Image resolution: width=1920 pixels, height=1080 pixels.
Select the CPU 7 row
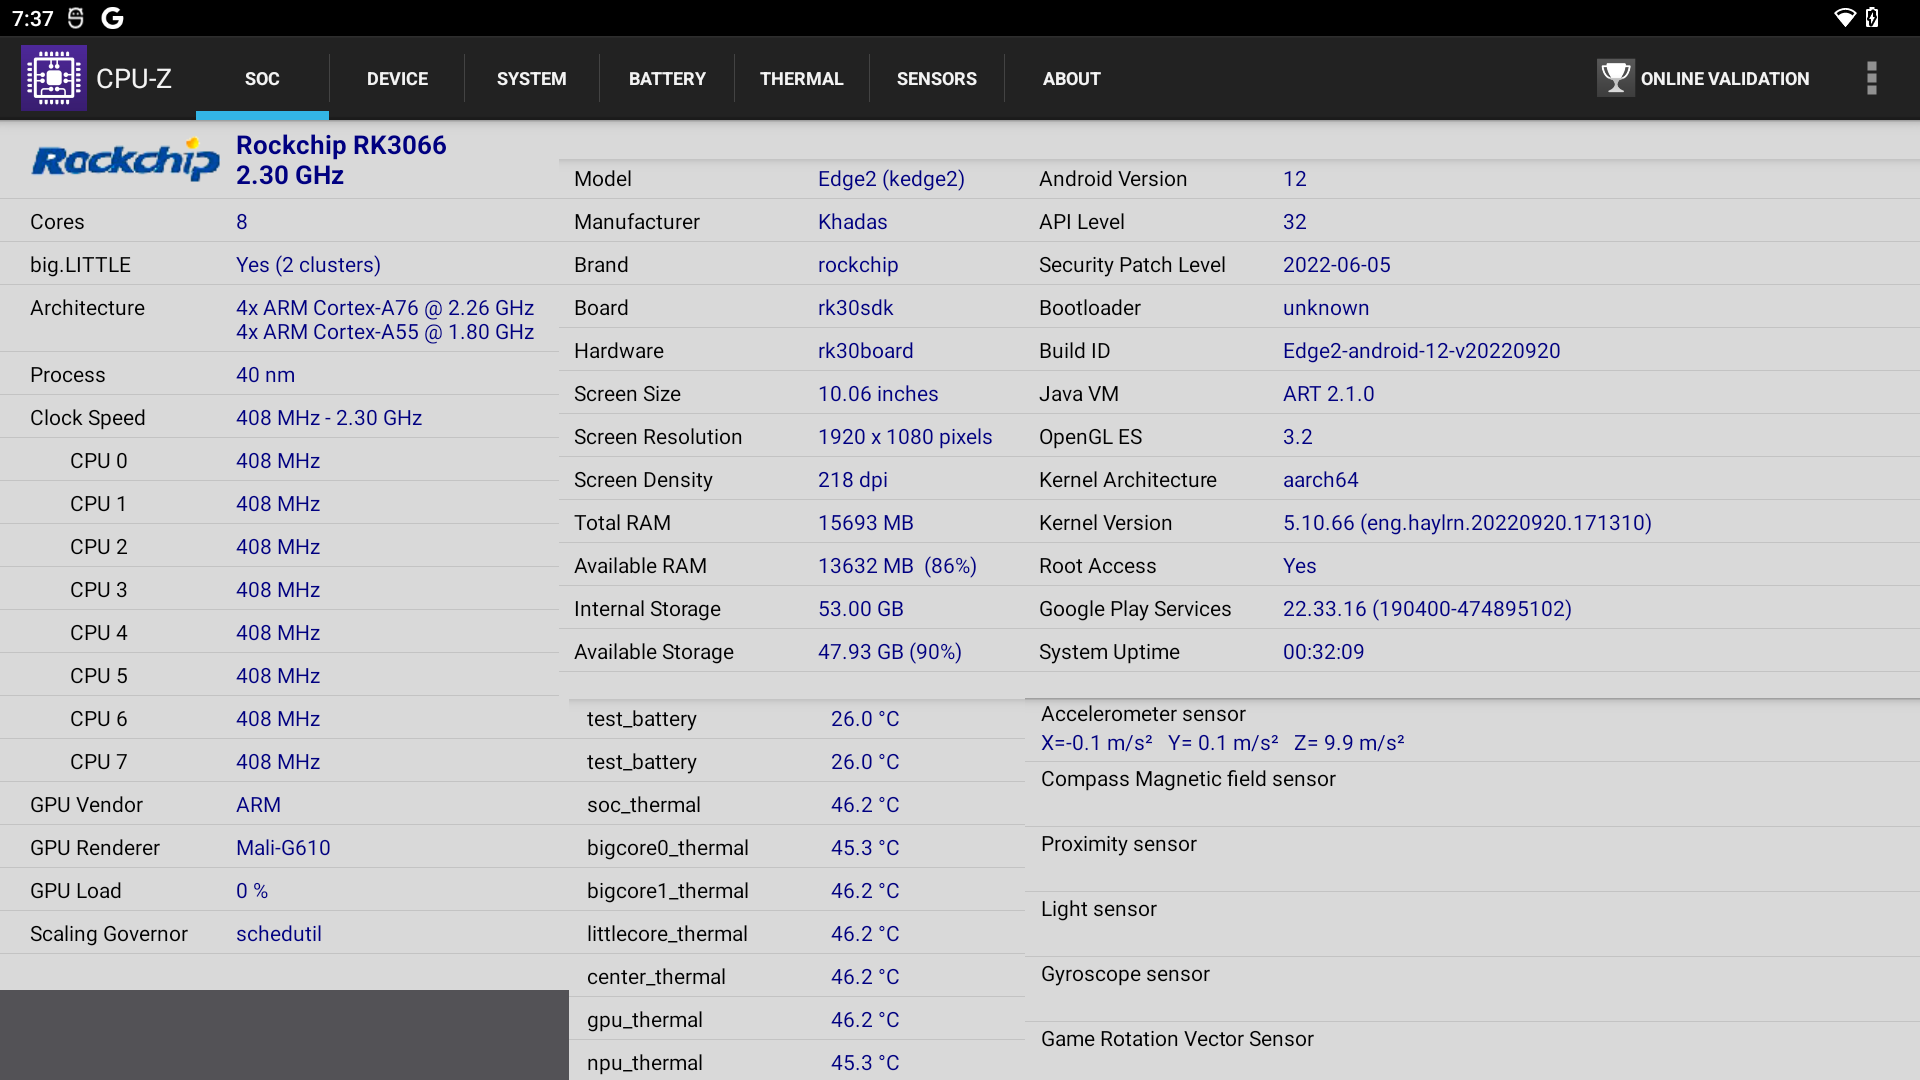(x=279, y=762)
